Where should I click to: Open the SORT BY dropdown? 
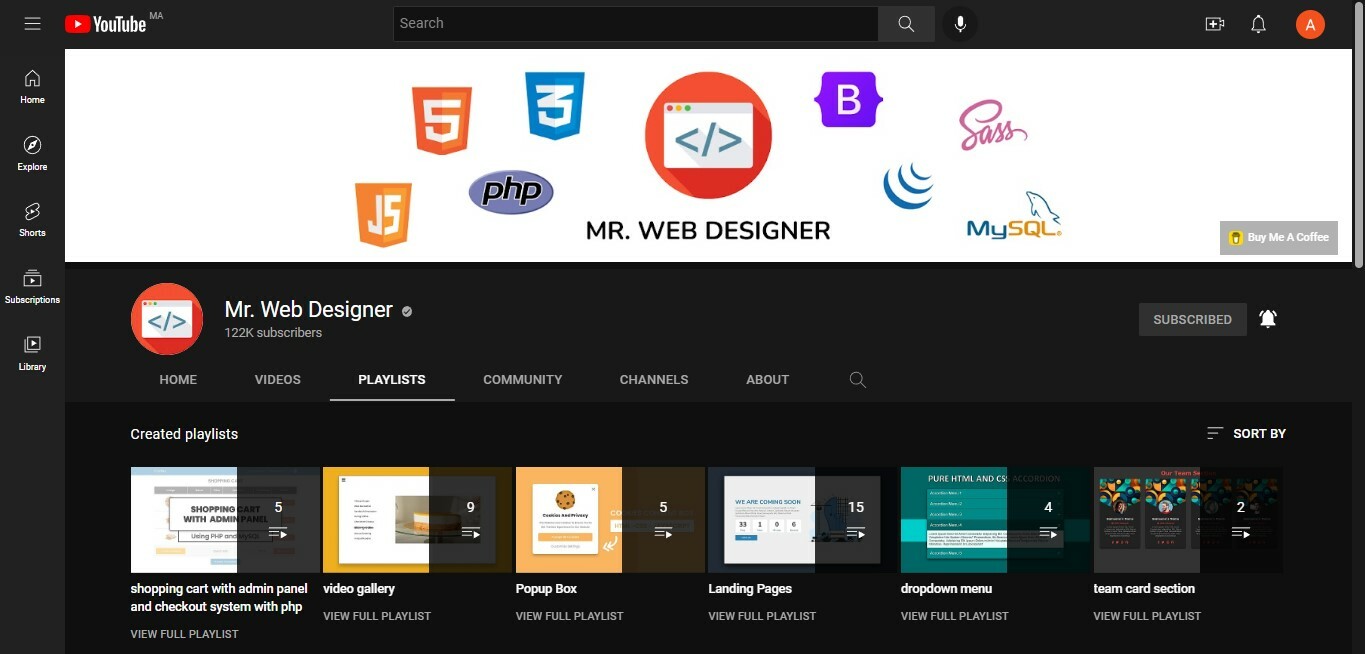point(1245,433)
